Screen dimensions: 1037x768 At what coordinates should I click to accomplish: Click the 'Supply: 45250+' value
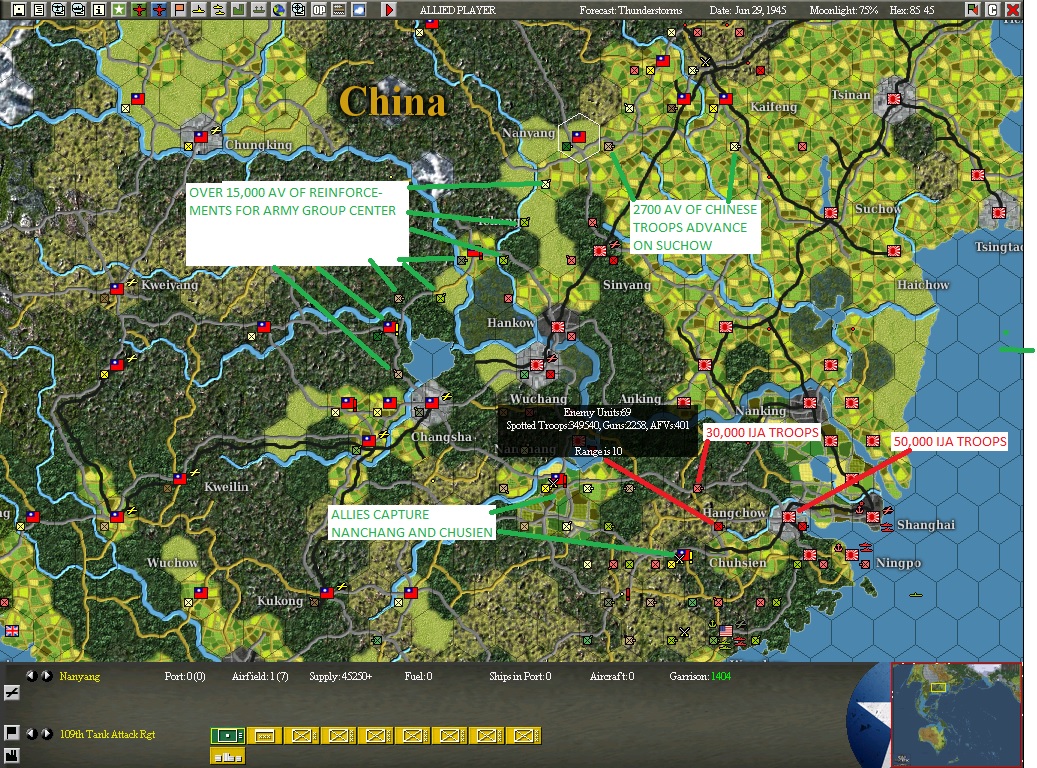[x=340, y=676]
